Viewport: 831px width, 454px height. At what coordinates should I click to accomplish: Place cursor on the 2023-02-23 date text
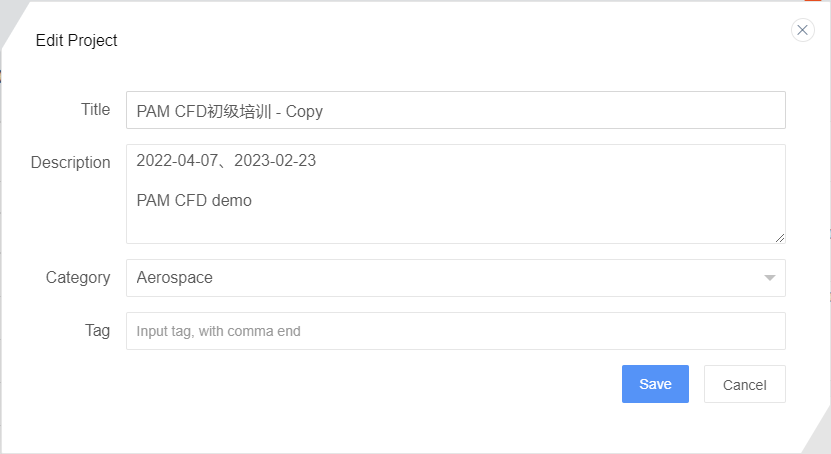coord(275,161)
